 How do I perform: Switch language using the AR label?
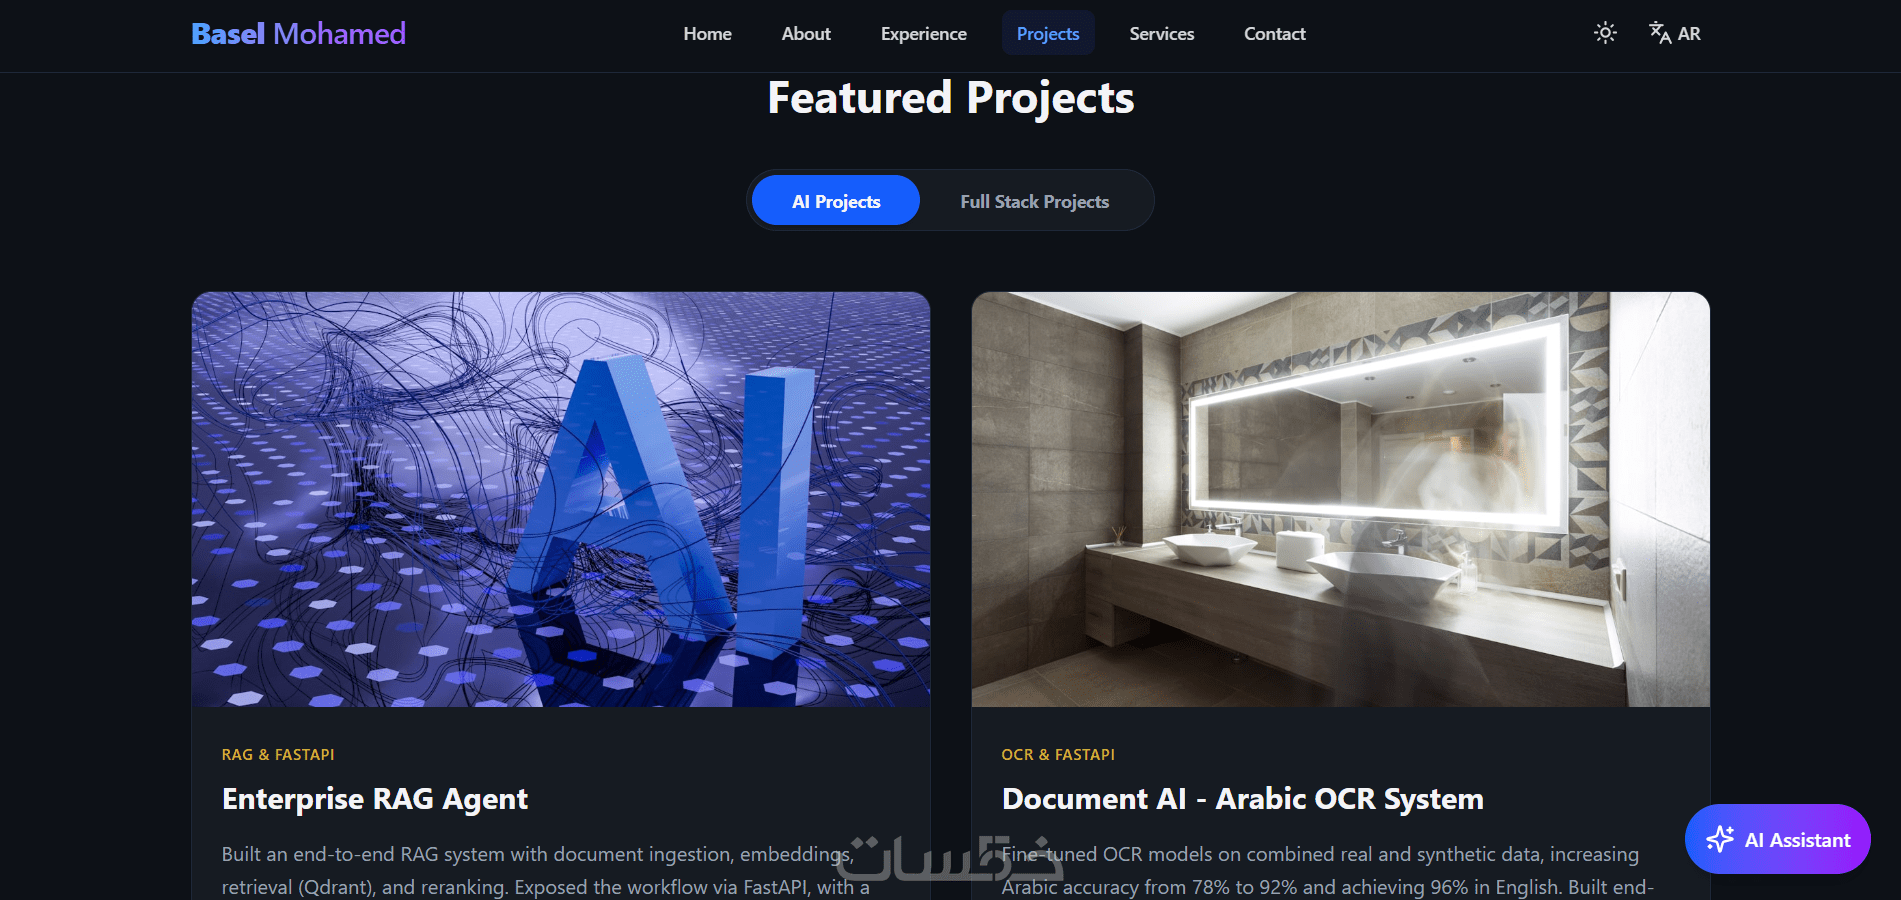tap(1689, 34)
